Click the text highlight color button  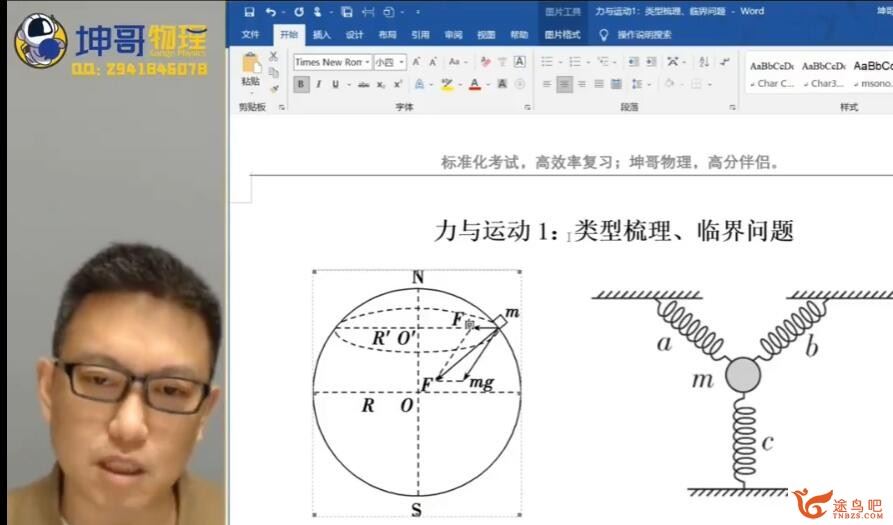[x=447, y=84]
